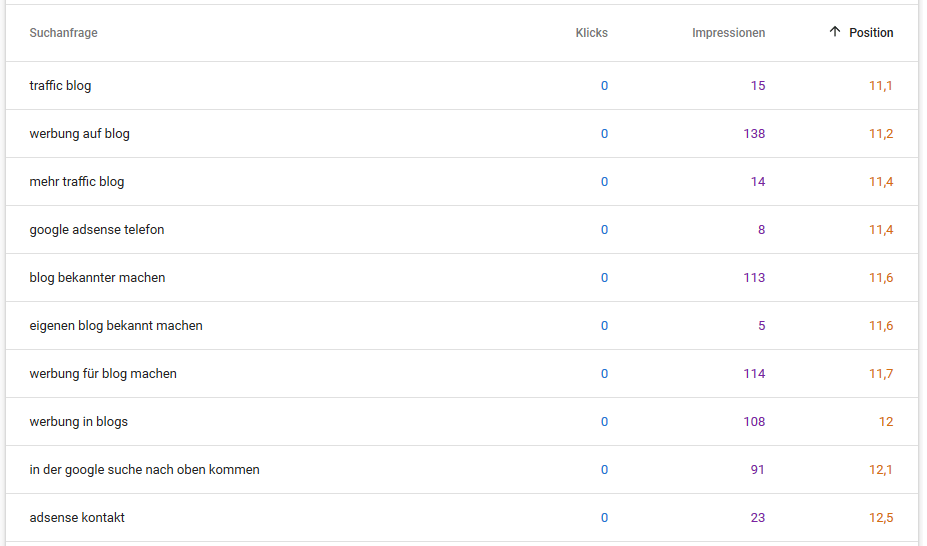Sort table by Klicks column header
Image resolution: width=927 pixels, height=546 pixels.
[x=591, y=33]
